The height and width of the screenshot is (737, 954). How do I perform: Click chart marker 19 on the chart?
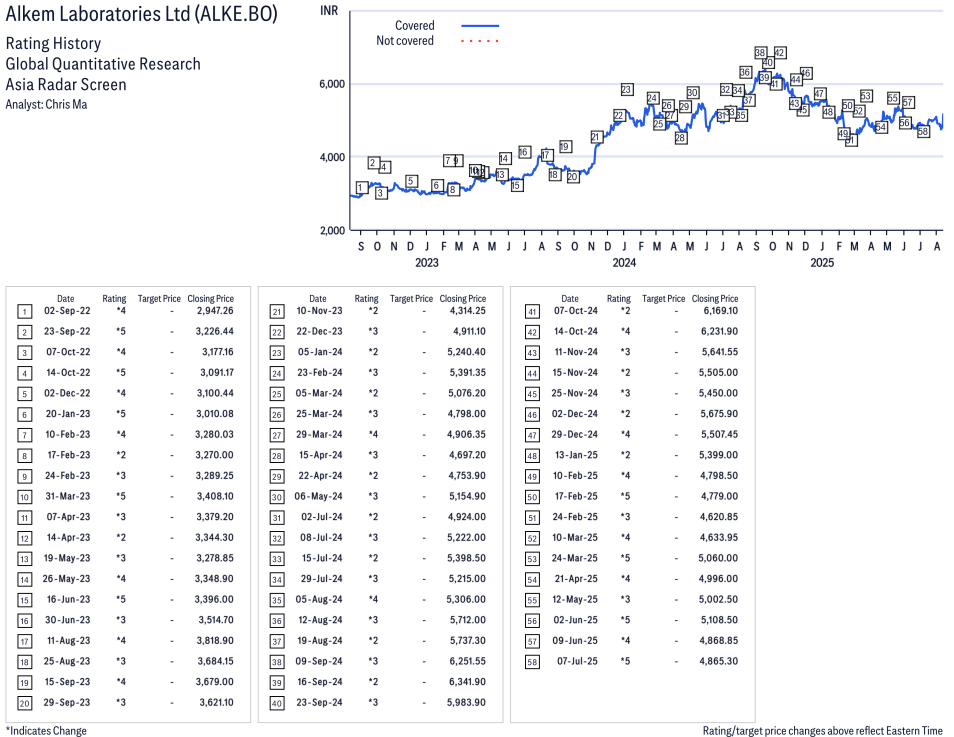click(x=565, y=147)
